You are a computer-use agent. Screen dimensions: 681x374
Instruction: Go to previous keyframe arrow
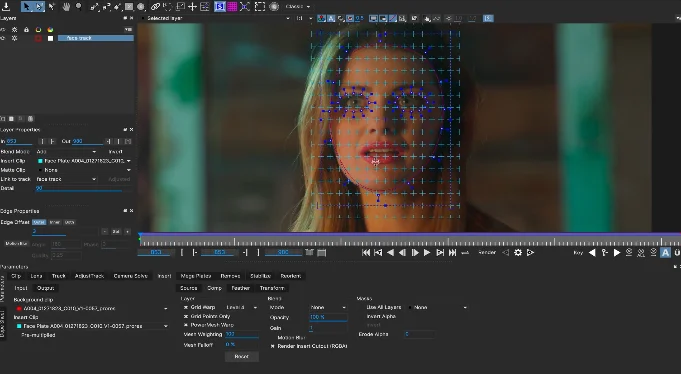pos(592,252)
